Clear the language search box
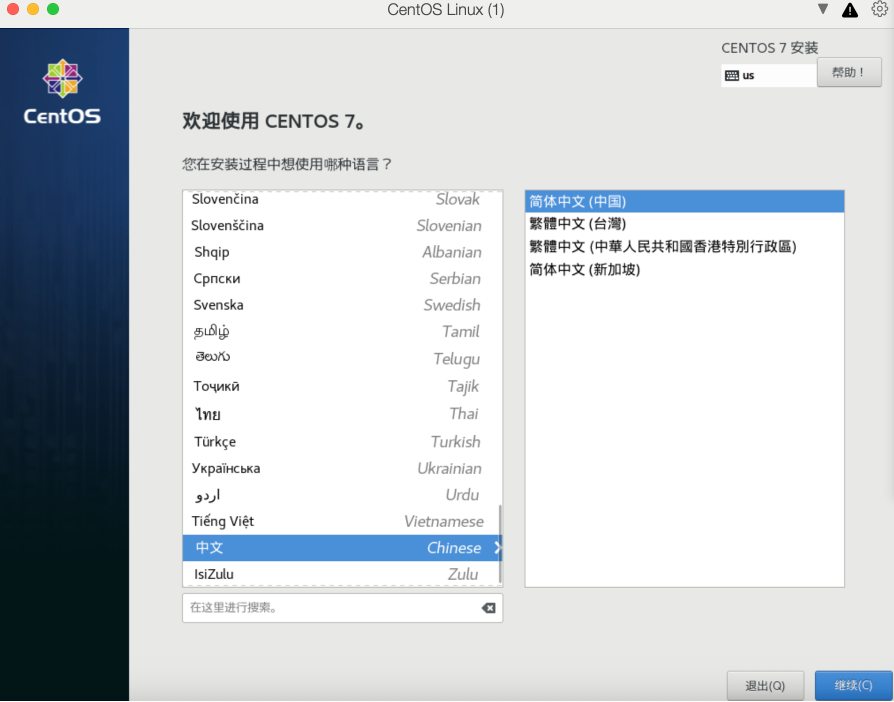Viewport: 894px width, 702px height. (488, 608)
